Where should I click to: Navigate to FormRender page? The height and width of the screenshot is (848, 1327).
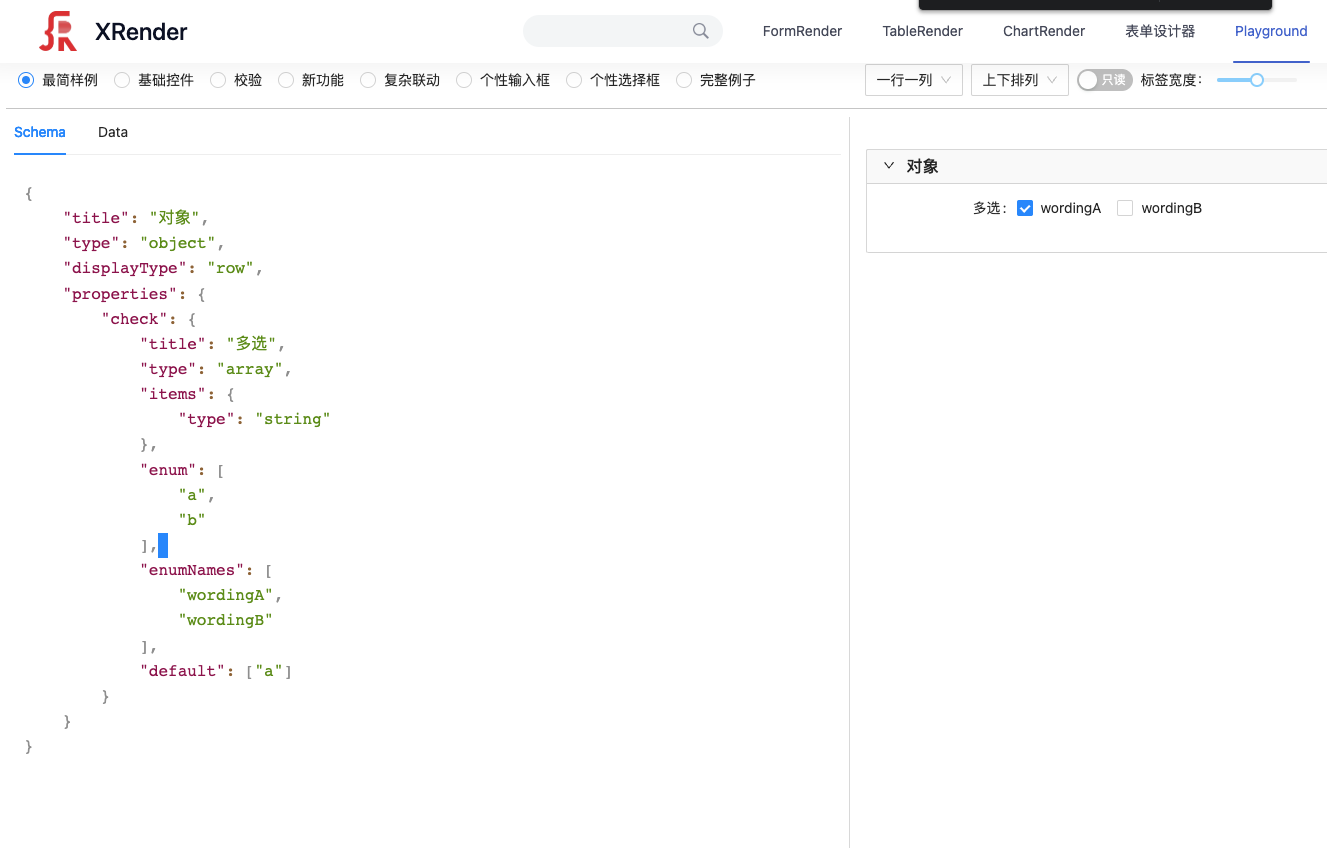pyautogui.click(x=802, y=31)
